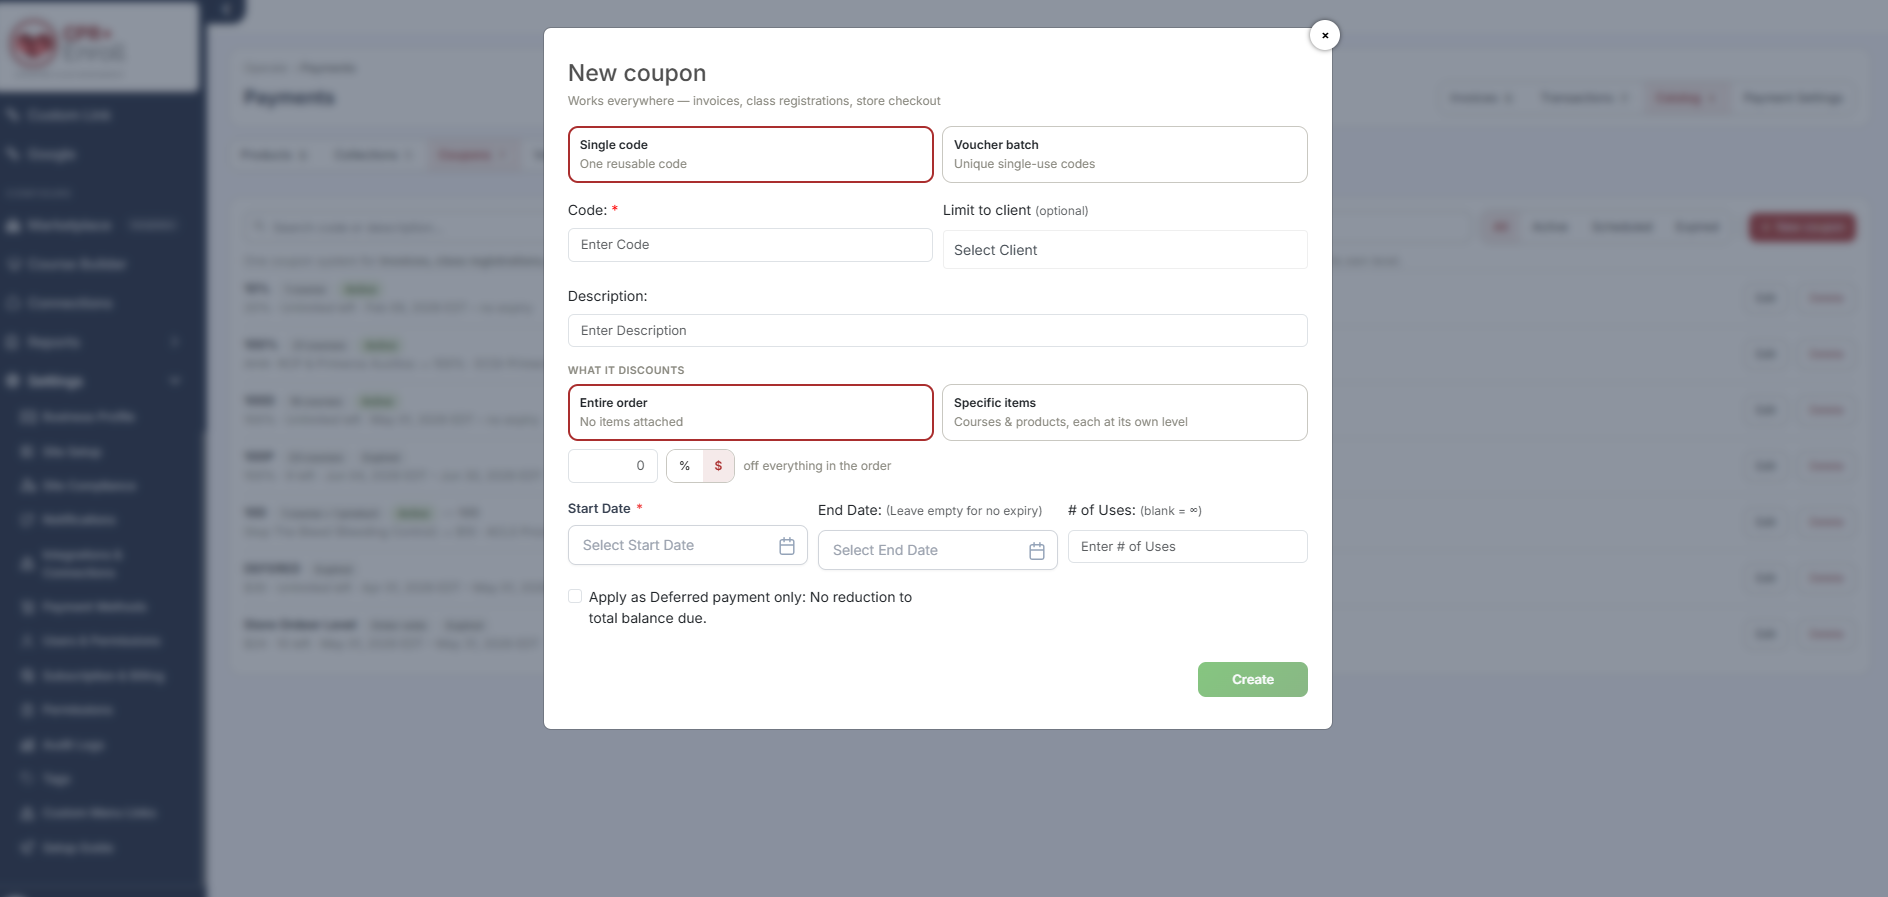Viewport: 1888px width, 897px height.
Task: Click the discount amount field
Action: click(x=613, y=466)
